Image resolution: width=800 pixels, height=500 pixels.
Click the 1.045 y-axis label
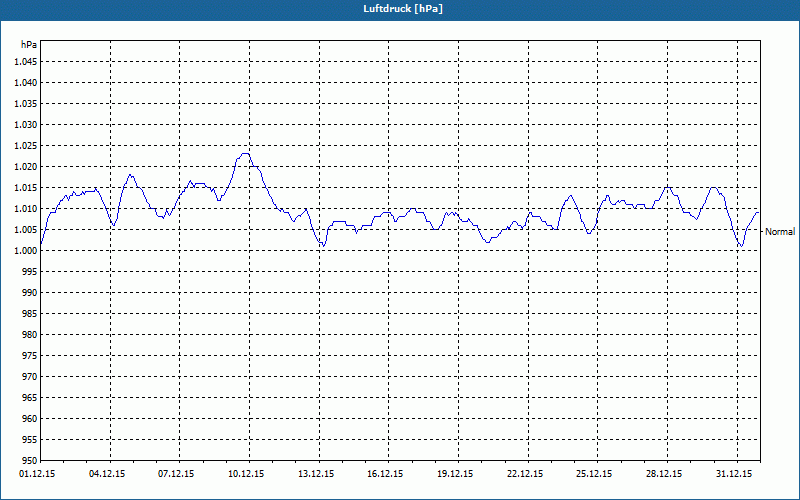[x=27, y=62]
